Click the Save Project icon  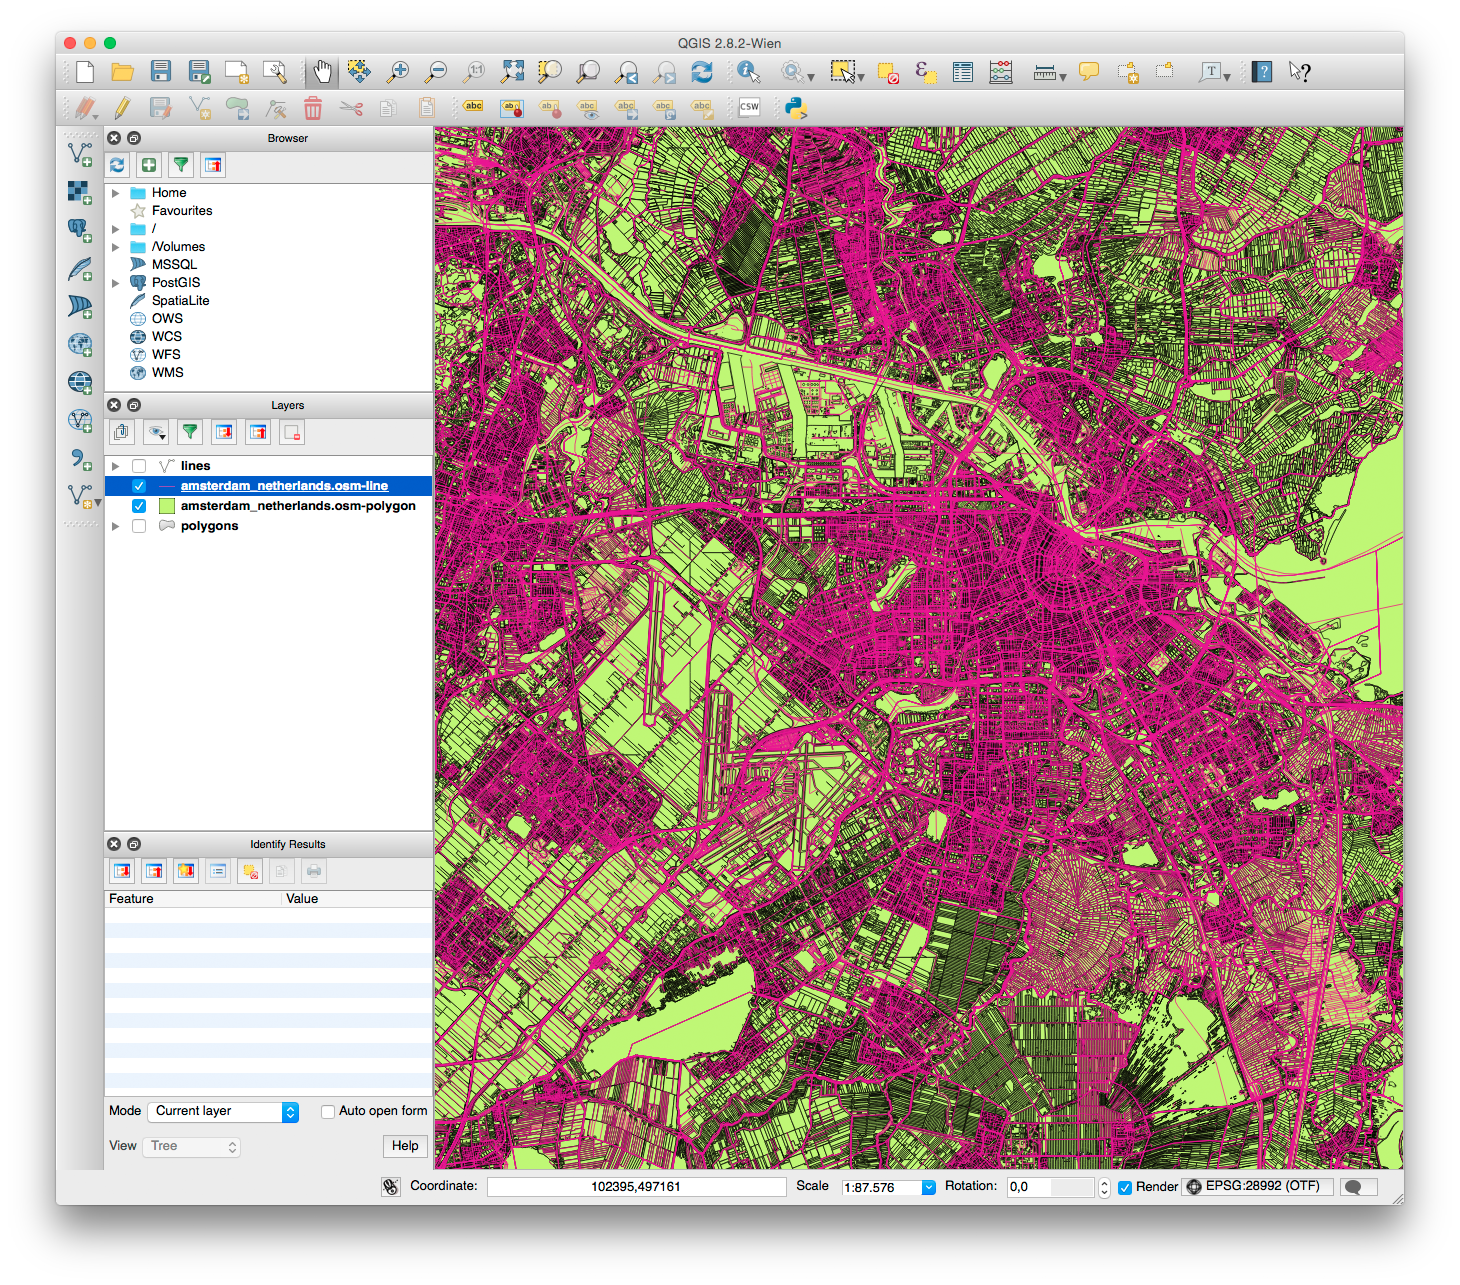pyautogui.click(x=161, y=71)
